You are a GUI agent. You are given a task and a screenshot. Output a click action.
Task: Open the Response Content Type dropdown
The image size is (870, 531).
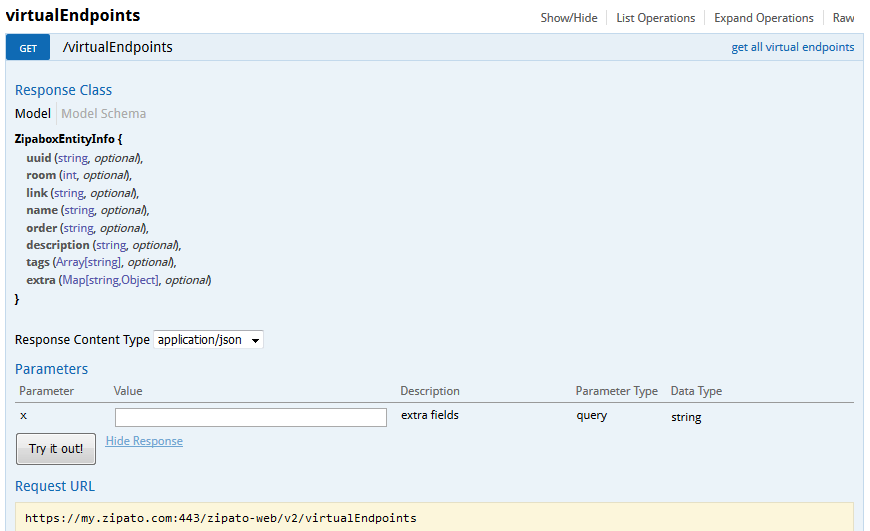(209, 340)
